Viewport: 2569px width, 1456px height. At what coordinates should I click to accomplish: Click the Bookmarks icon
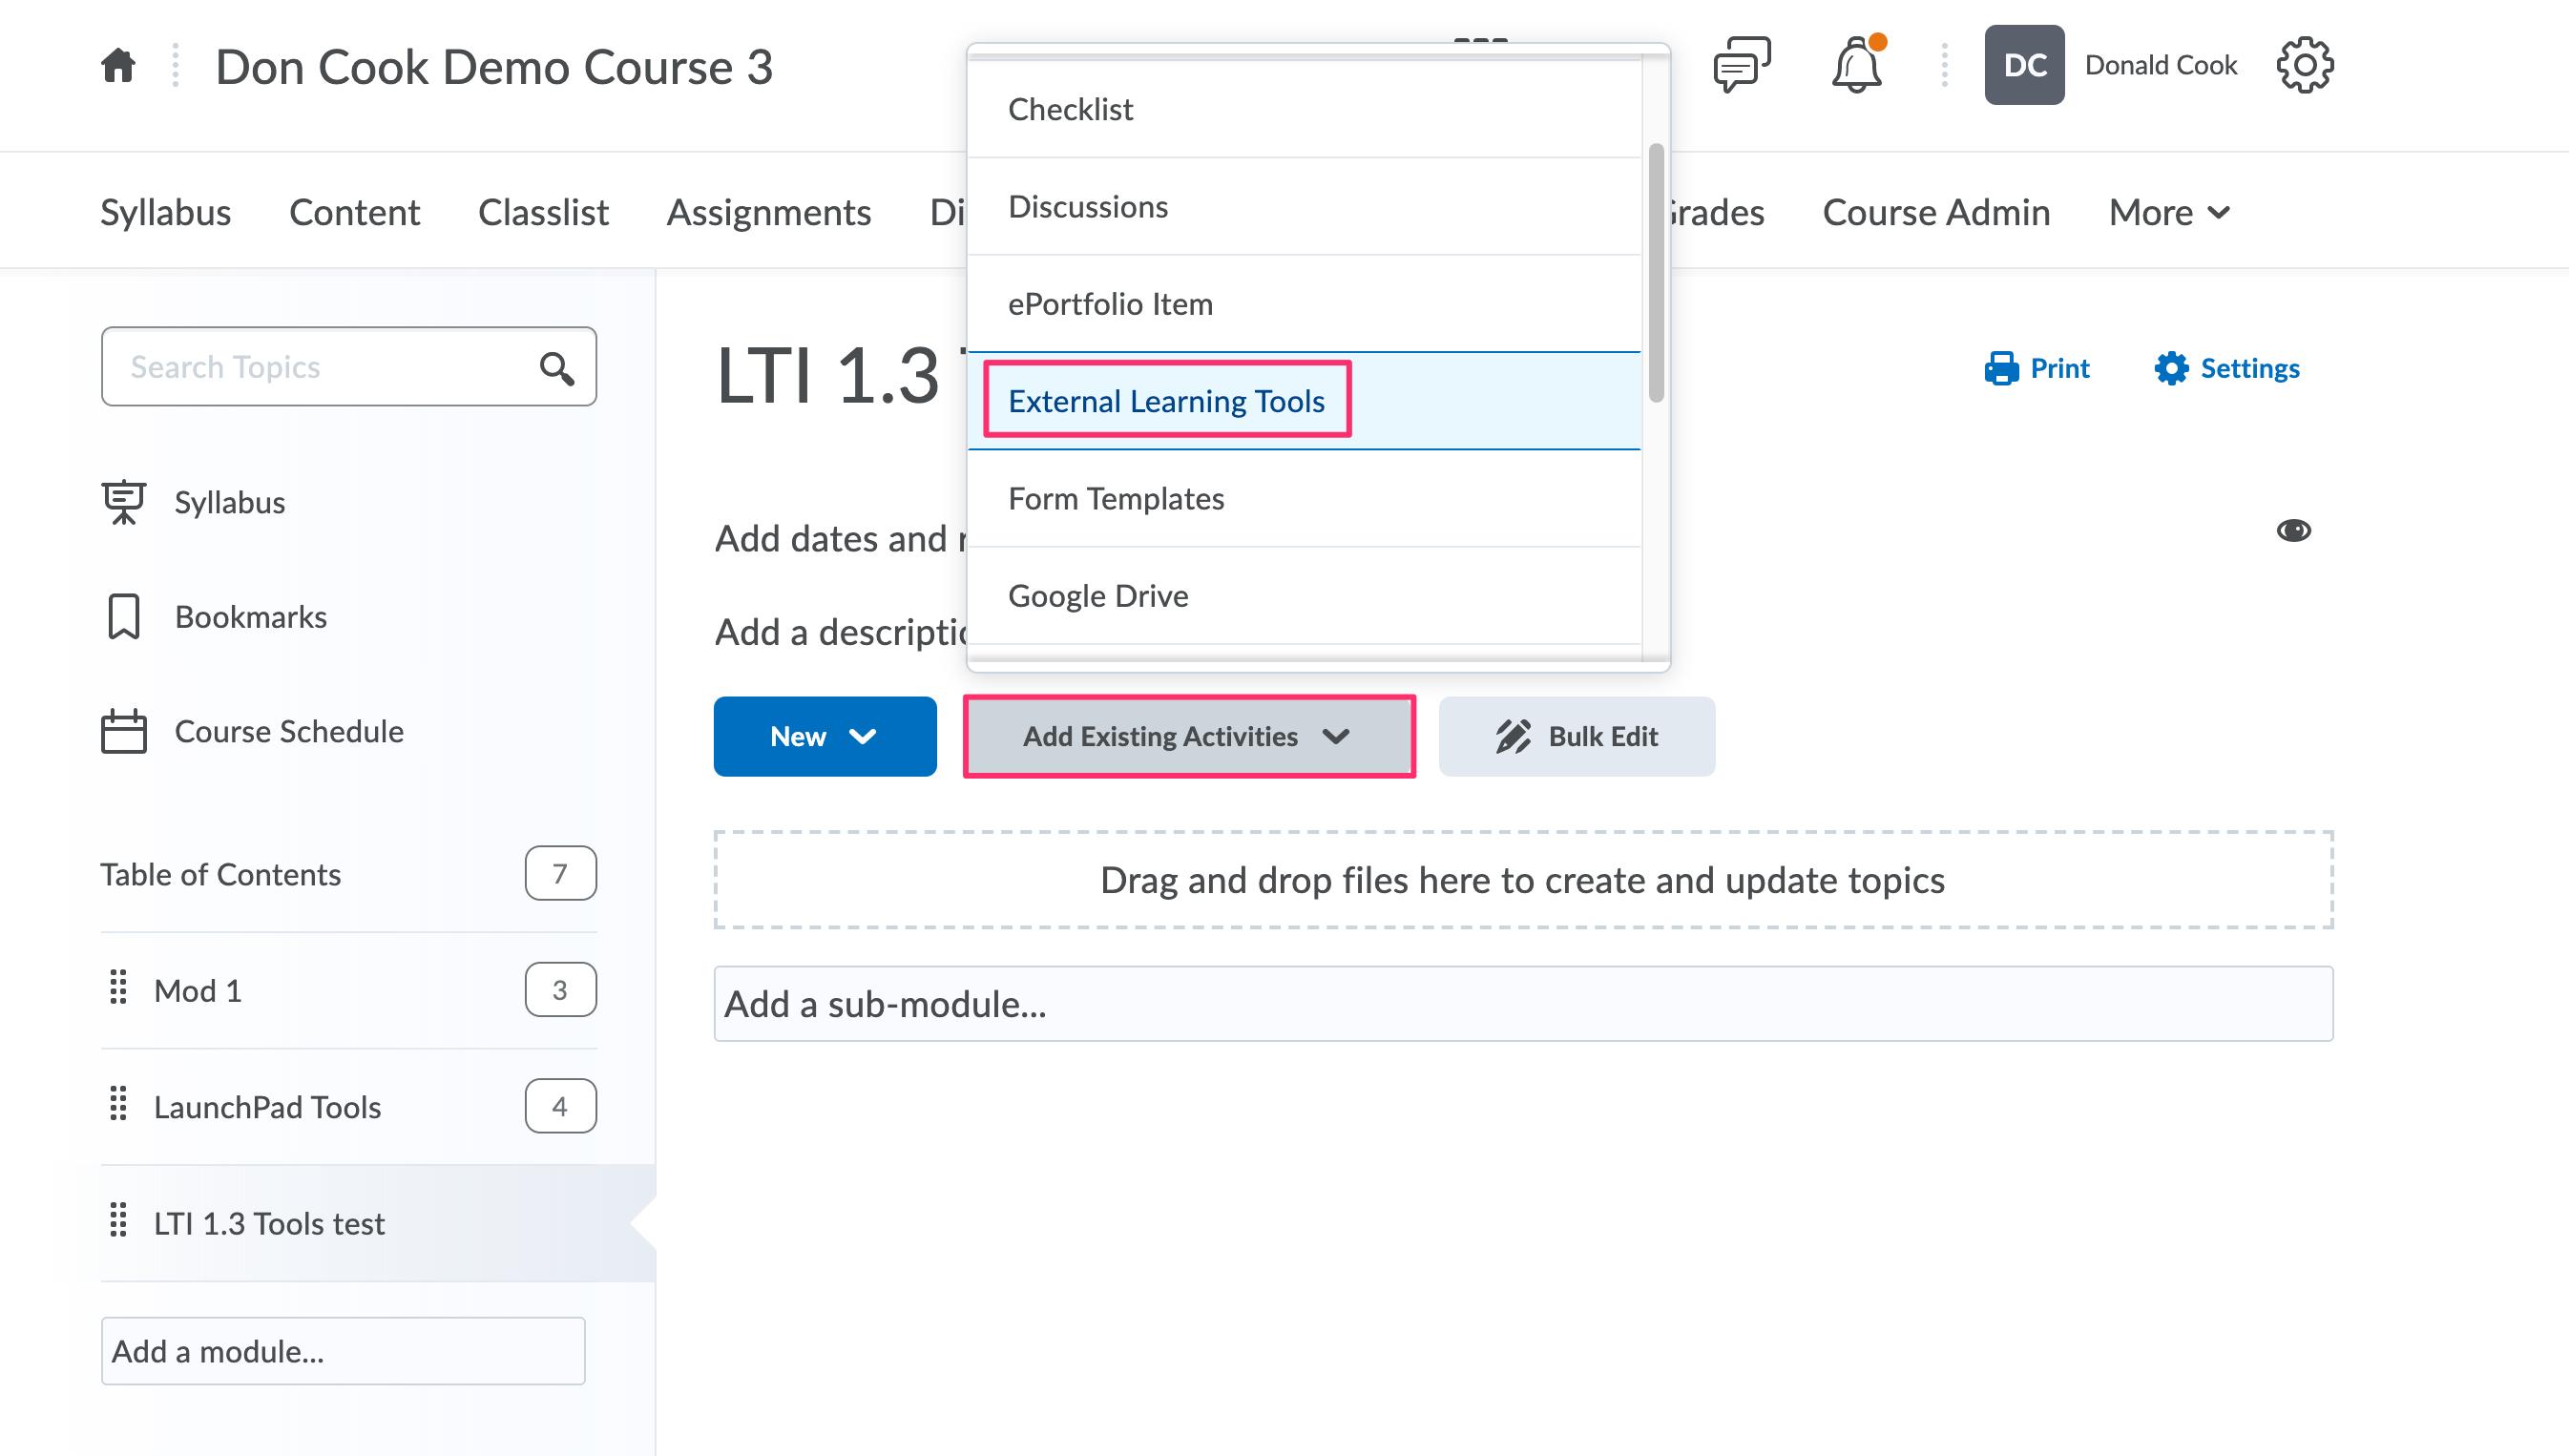coord(122,616)
